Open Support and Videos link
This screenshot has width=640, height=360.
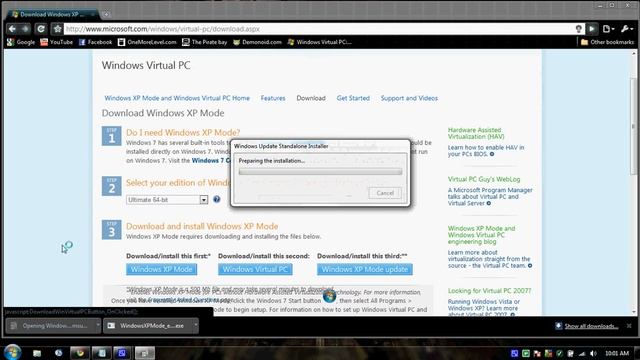click(x=409, y=98)
